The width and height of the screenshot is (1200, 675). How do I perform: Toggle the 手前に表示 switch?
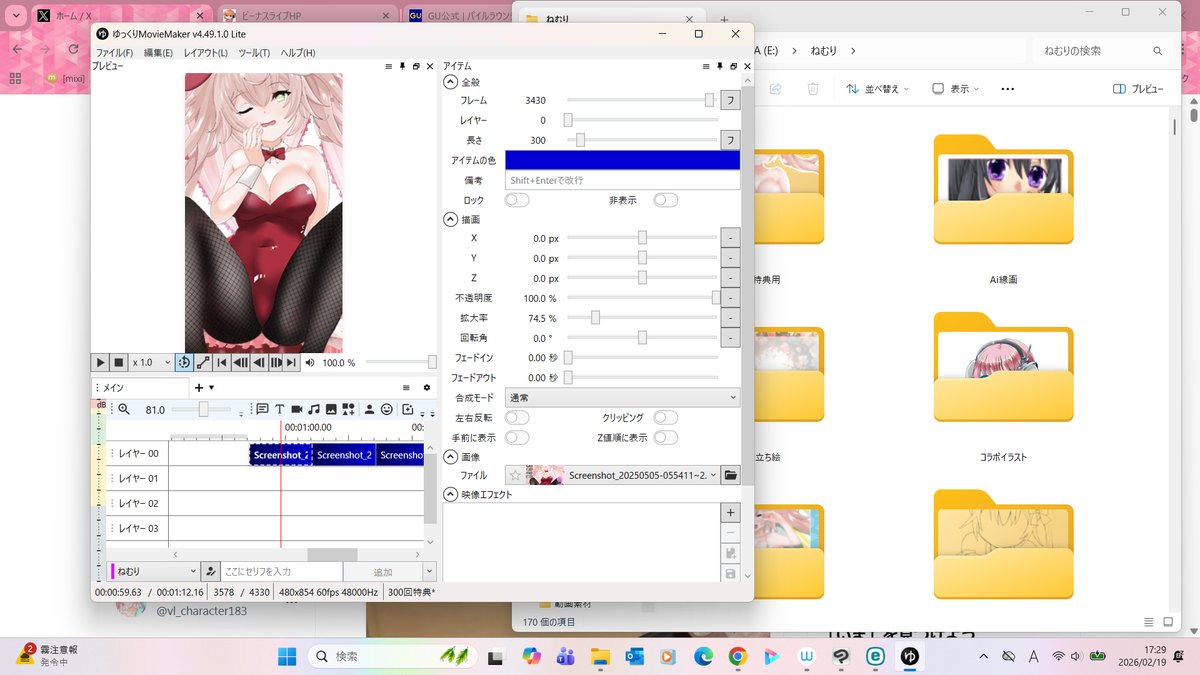point(517,437)
